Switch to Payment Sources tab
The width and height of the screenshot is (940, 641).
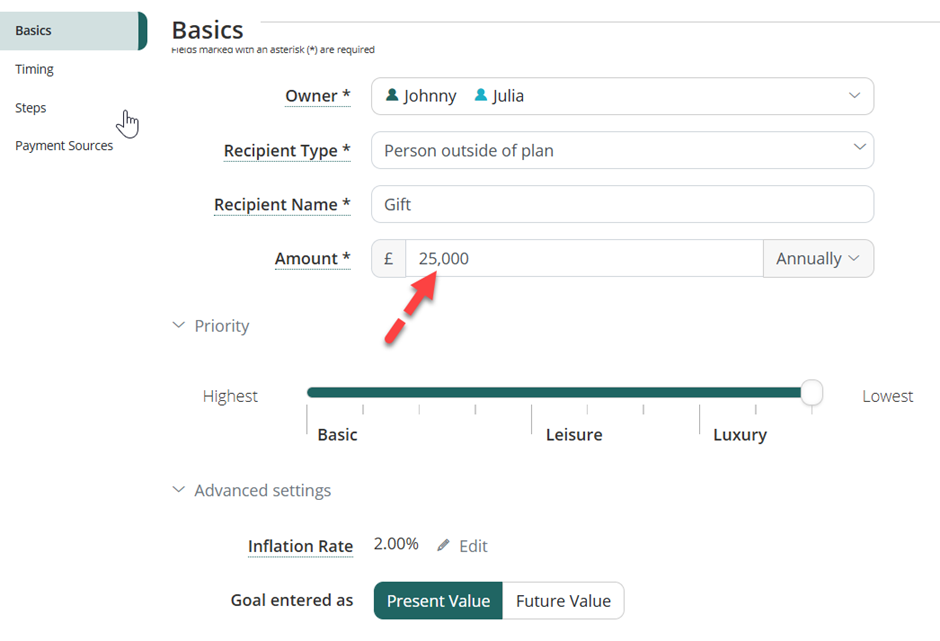(x=64, y=146)
